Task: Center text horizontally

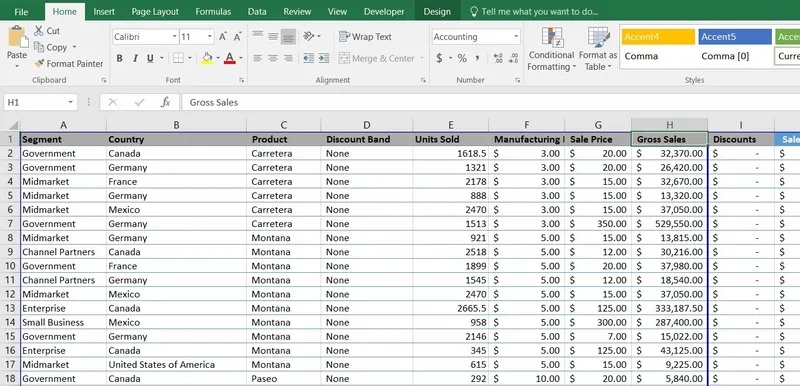Action: click(x=273, y=58)
